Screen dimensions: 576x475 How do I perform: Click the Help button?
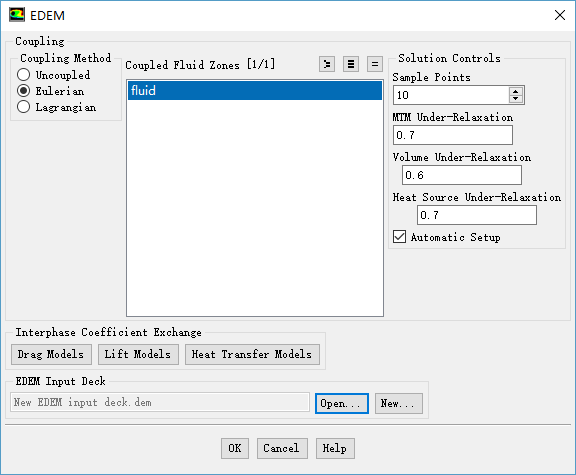pos(335,448)
